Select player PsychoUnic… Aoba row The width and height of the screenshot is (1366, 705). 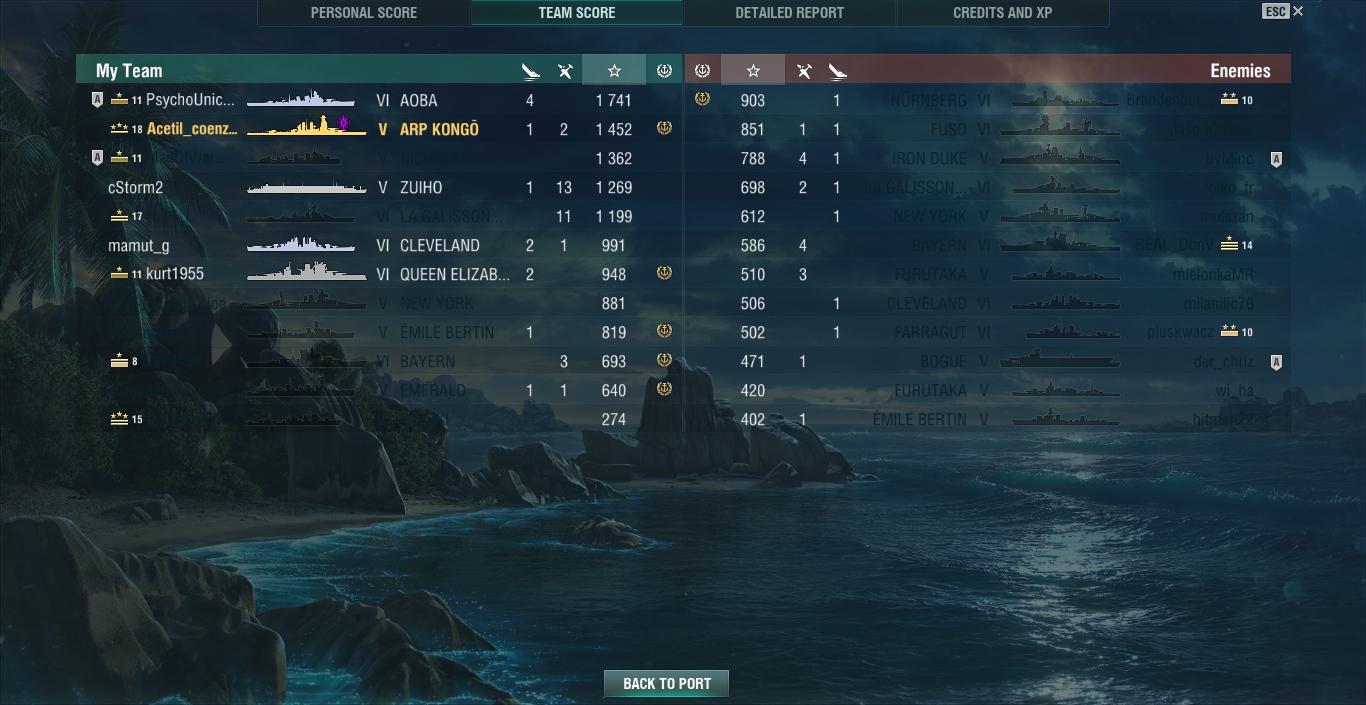click(x=379, y=100)
